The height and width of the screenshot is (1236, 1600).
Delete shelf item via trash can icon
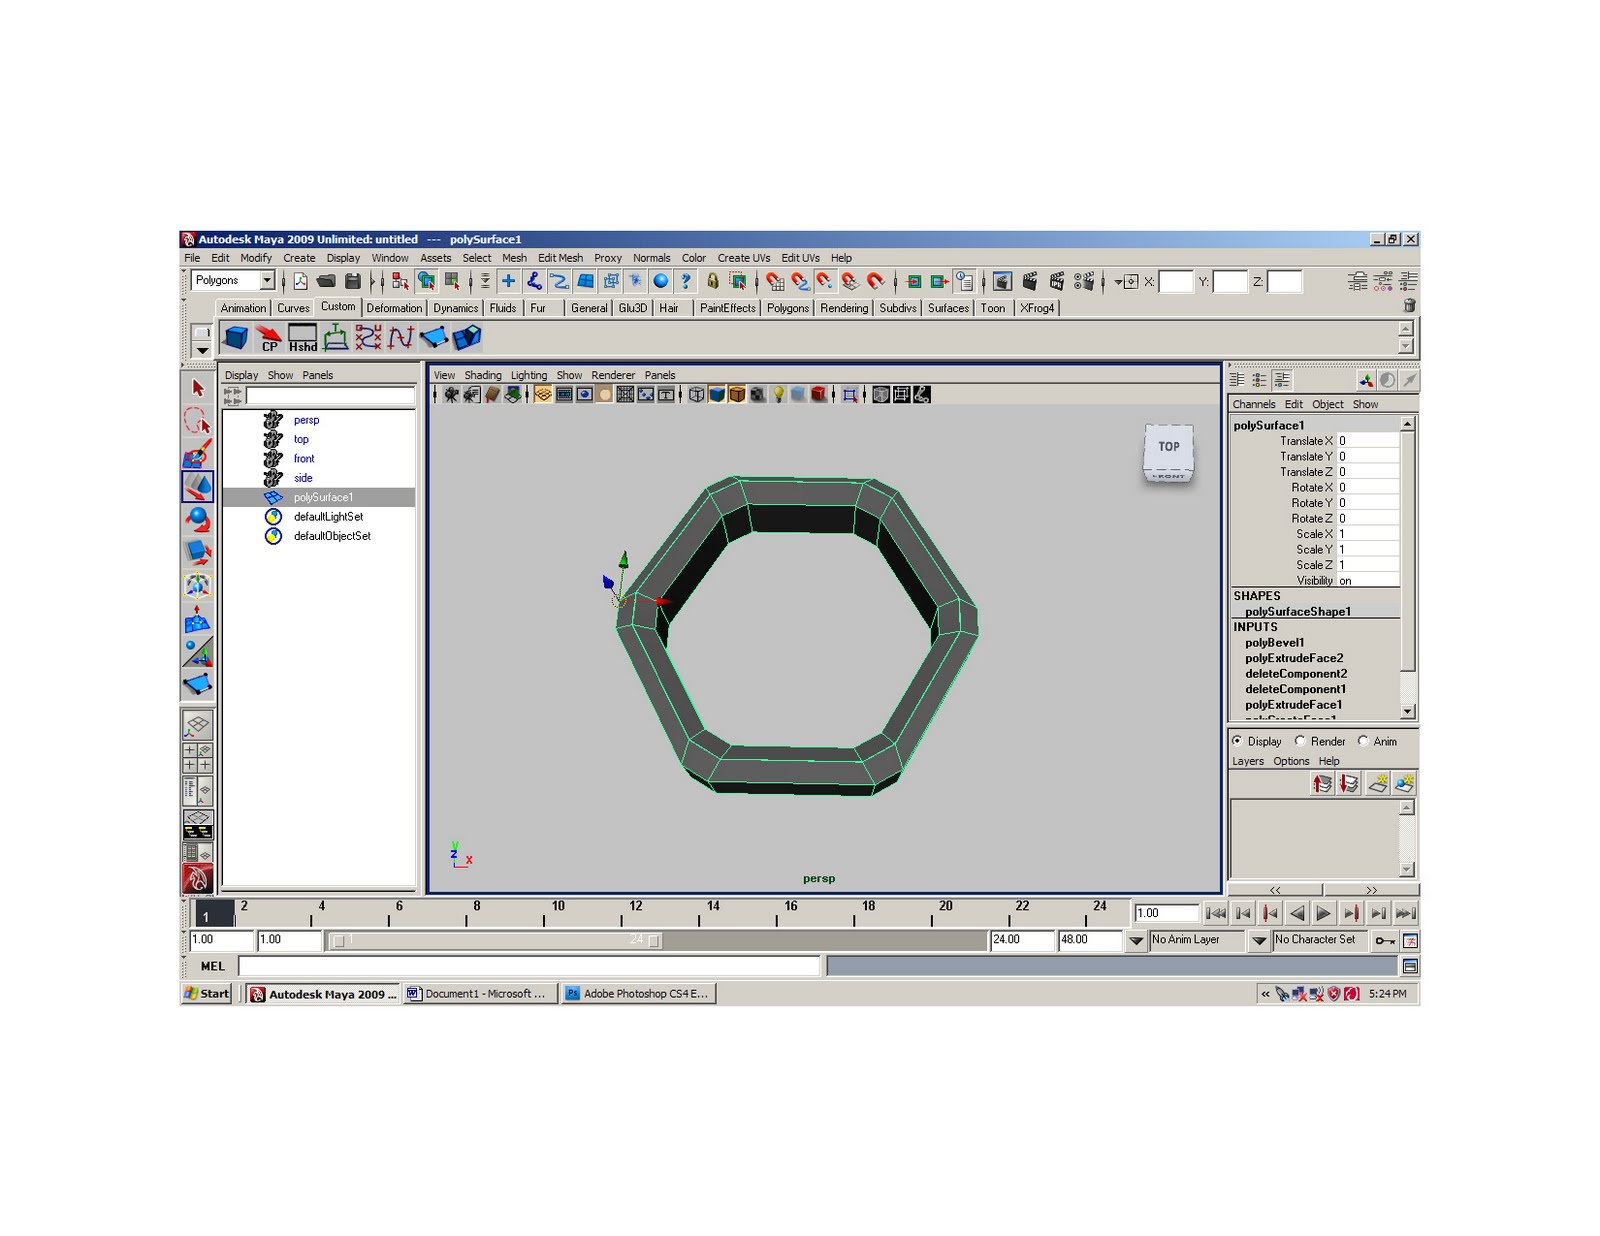point(1409,306)
